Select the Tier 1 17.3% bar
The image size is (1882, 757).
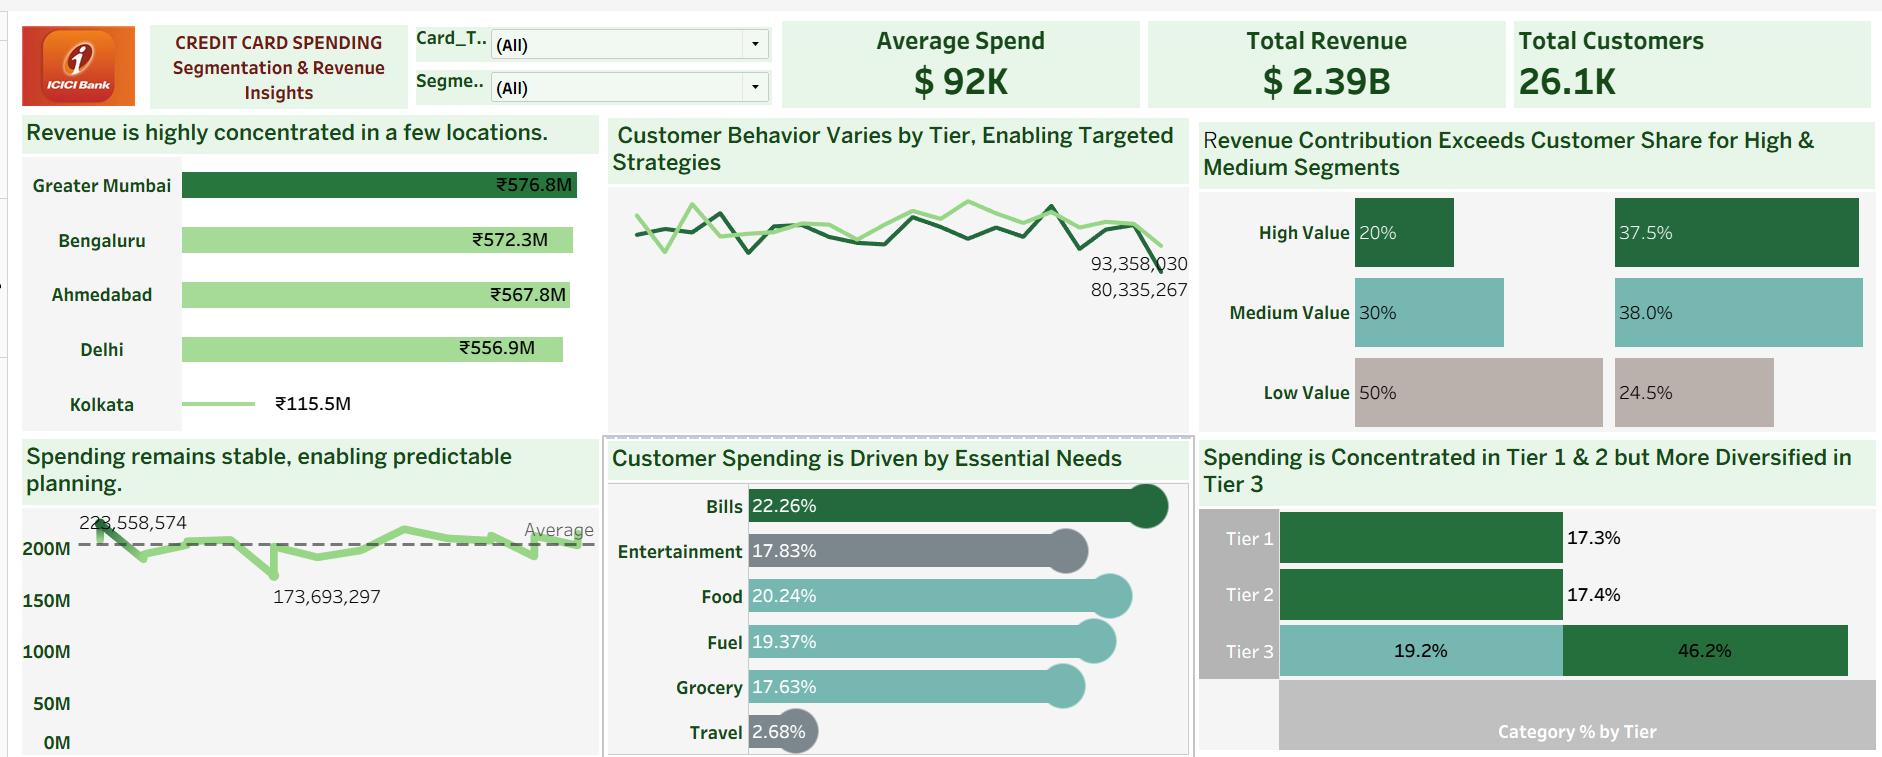tap(1421, 538)
